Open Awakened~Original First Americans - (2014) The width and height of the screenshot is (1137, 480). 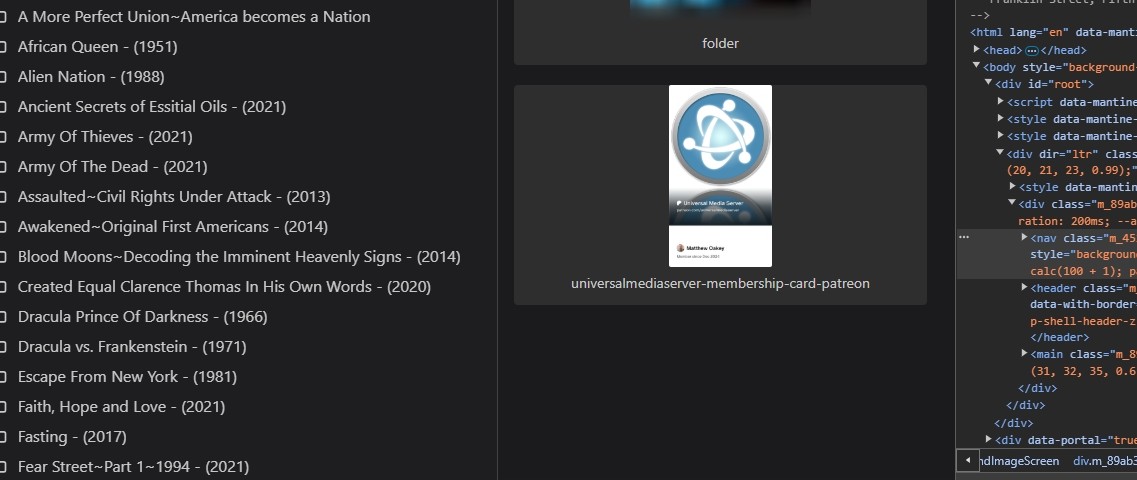click(173, 227)
